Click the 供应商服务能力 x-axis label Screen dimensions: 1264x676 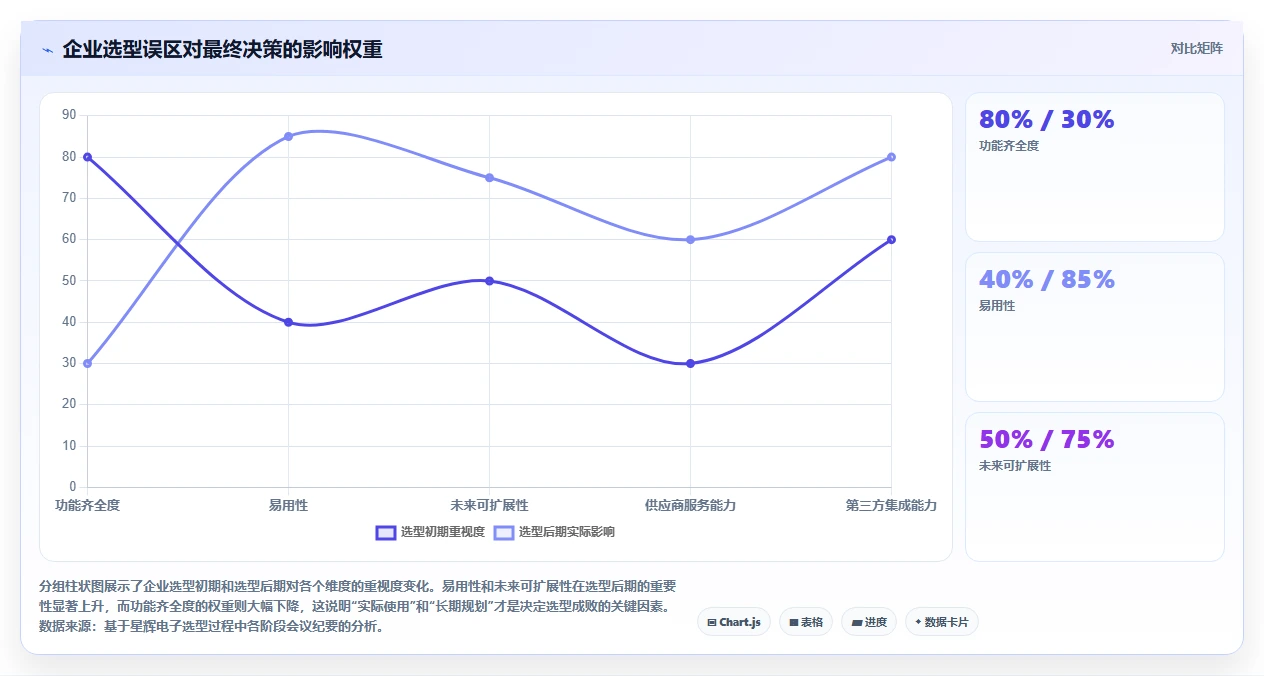click(x=690, y=506)
